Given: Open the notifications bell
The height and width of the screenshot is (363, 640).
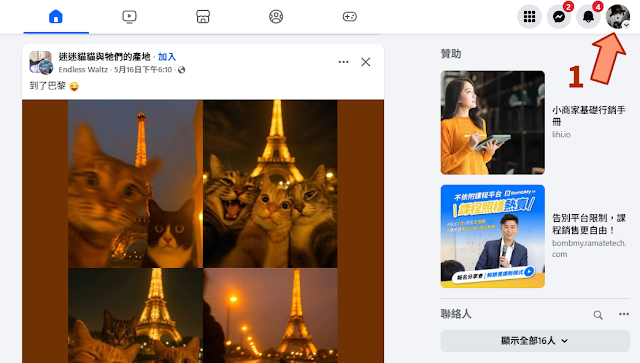Looking at the screenshot, I should point(588,17).
